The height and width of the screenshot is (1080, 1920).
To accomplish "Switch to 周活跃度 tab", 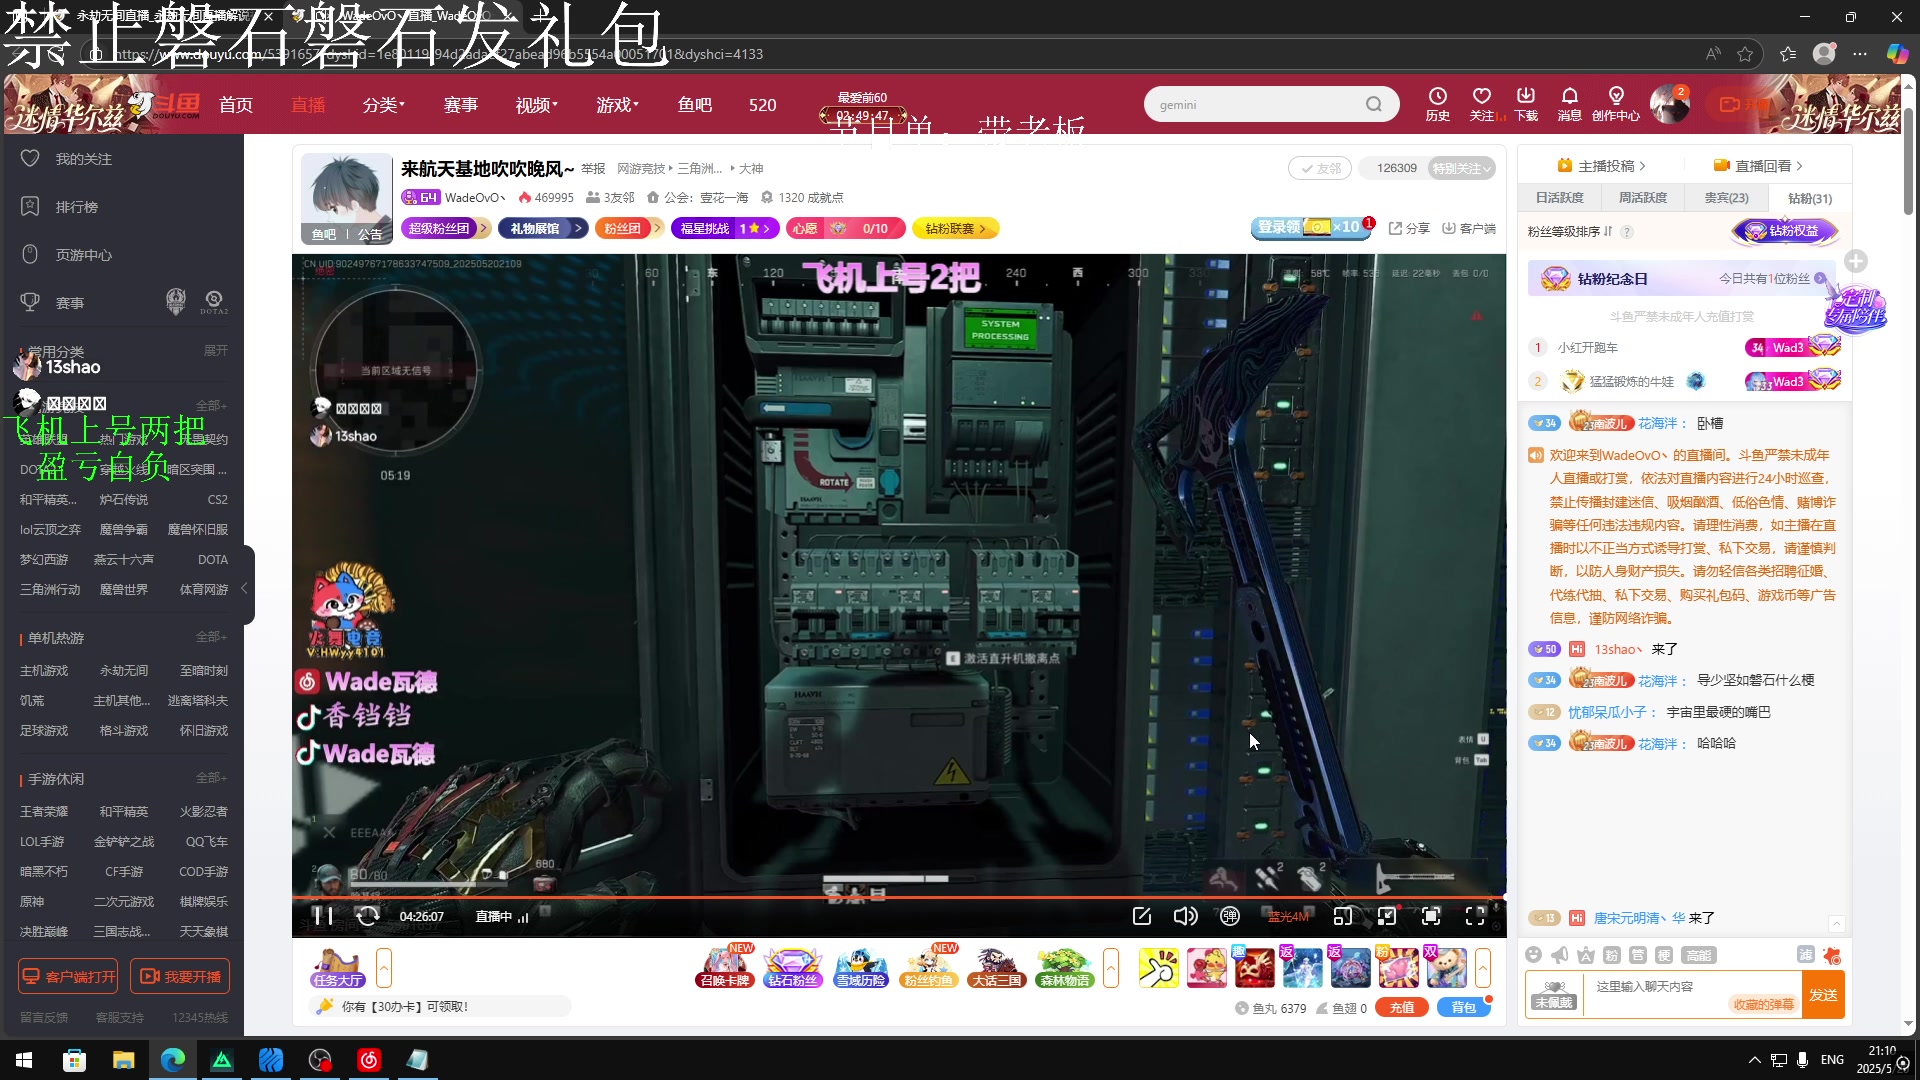I will pyautogui.click(x=1643, y=198).
